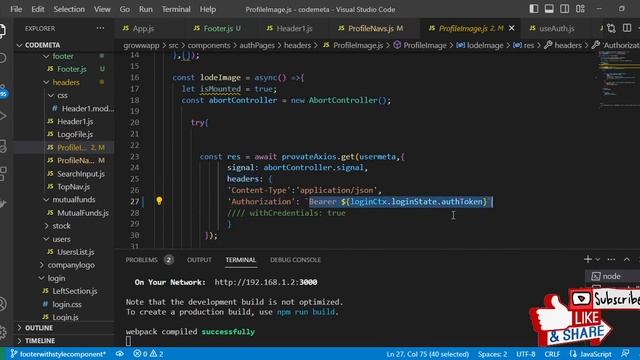Image resolution: width=640 pixels, height=360 pixels.
Task: Click CRLF end of line selector
Action: point(552,354)
